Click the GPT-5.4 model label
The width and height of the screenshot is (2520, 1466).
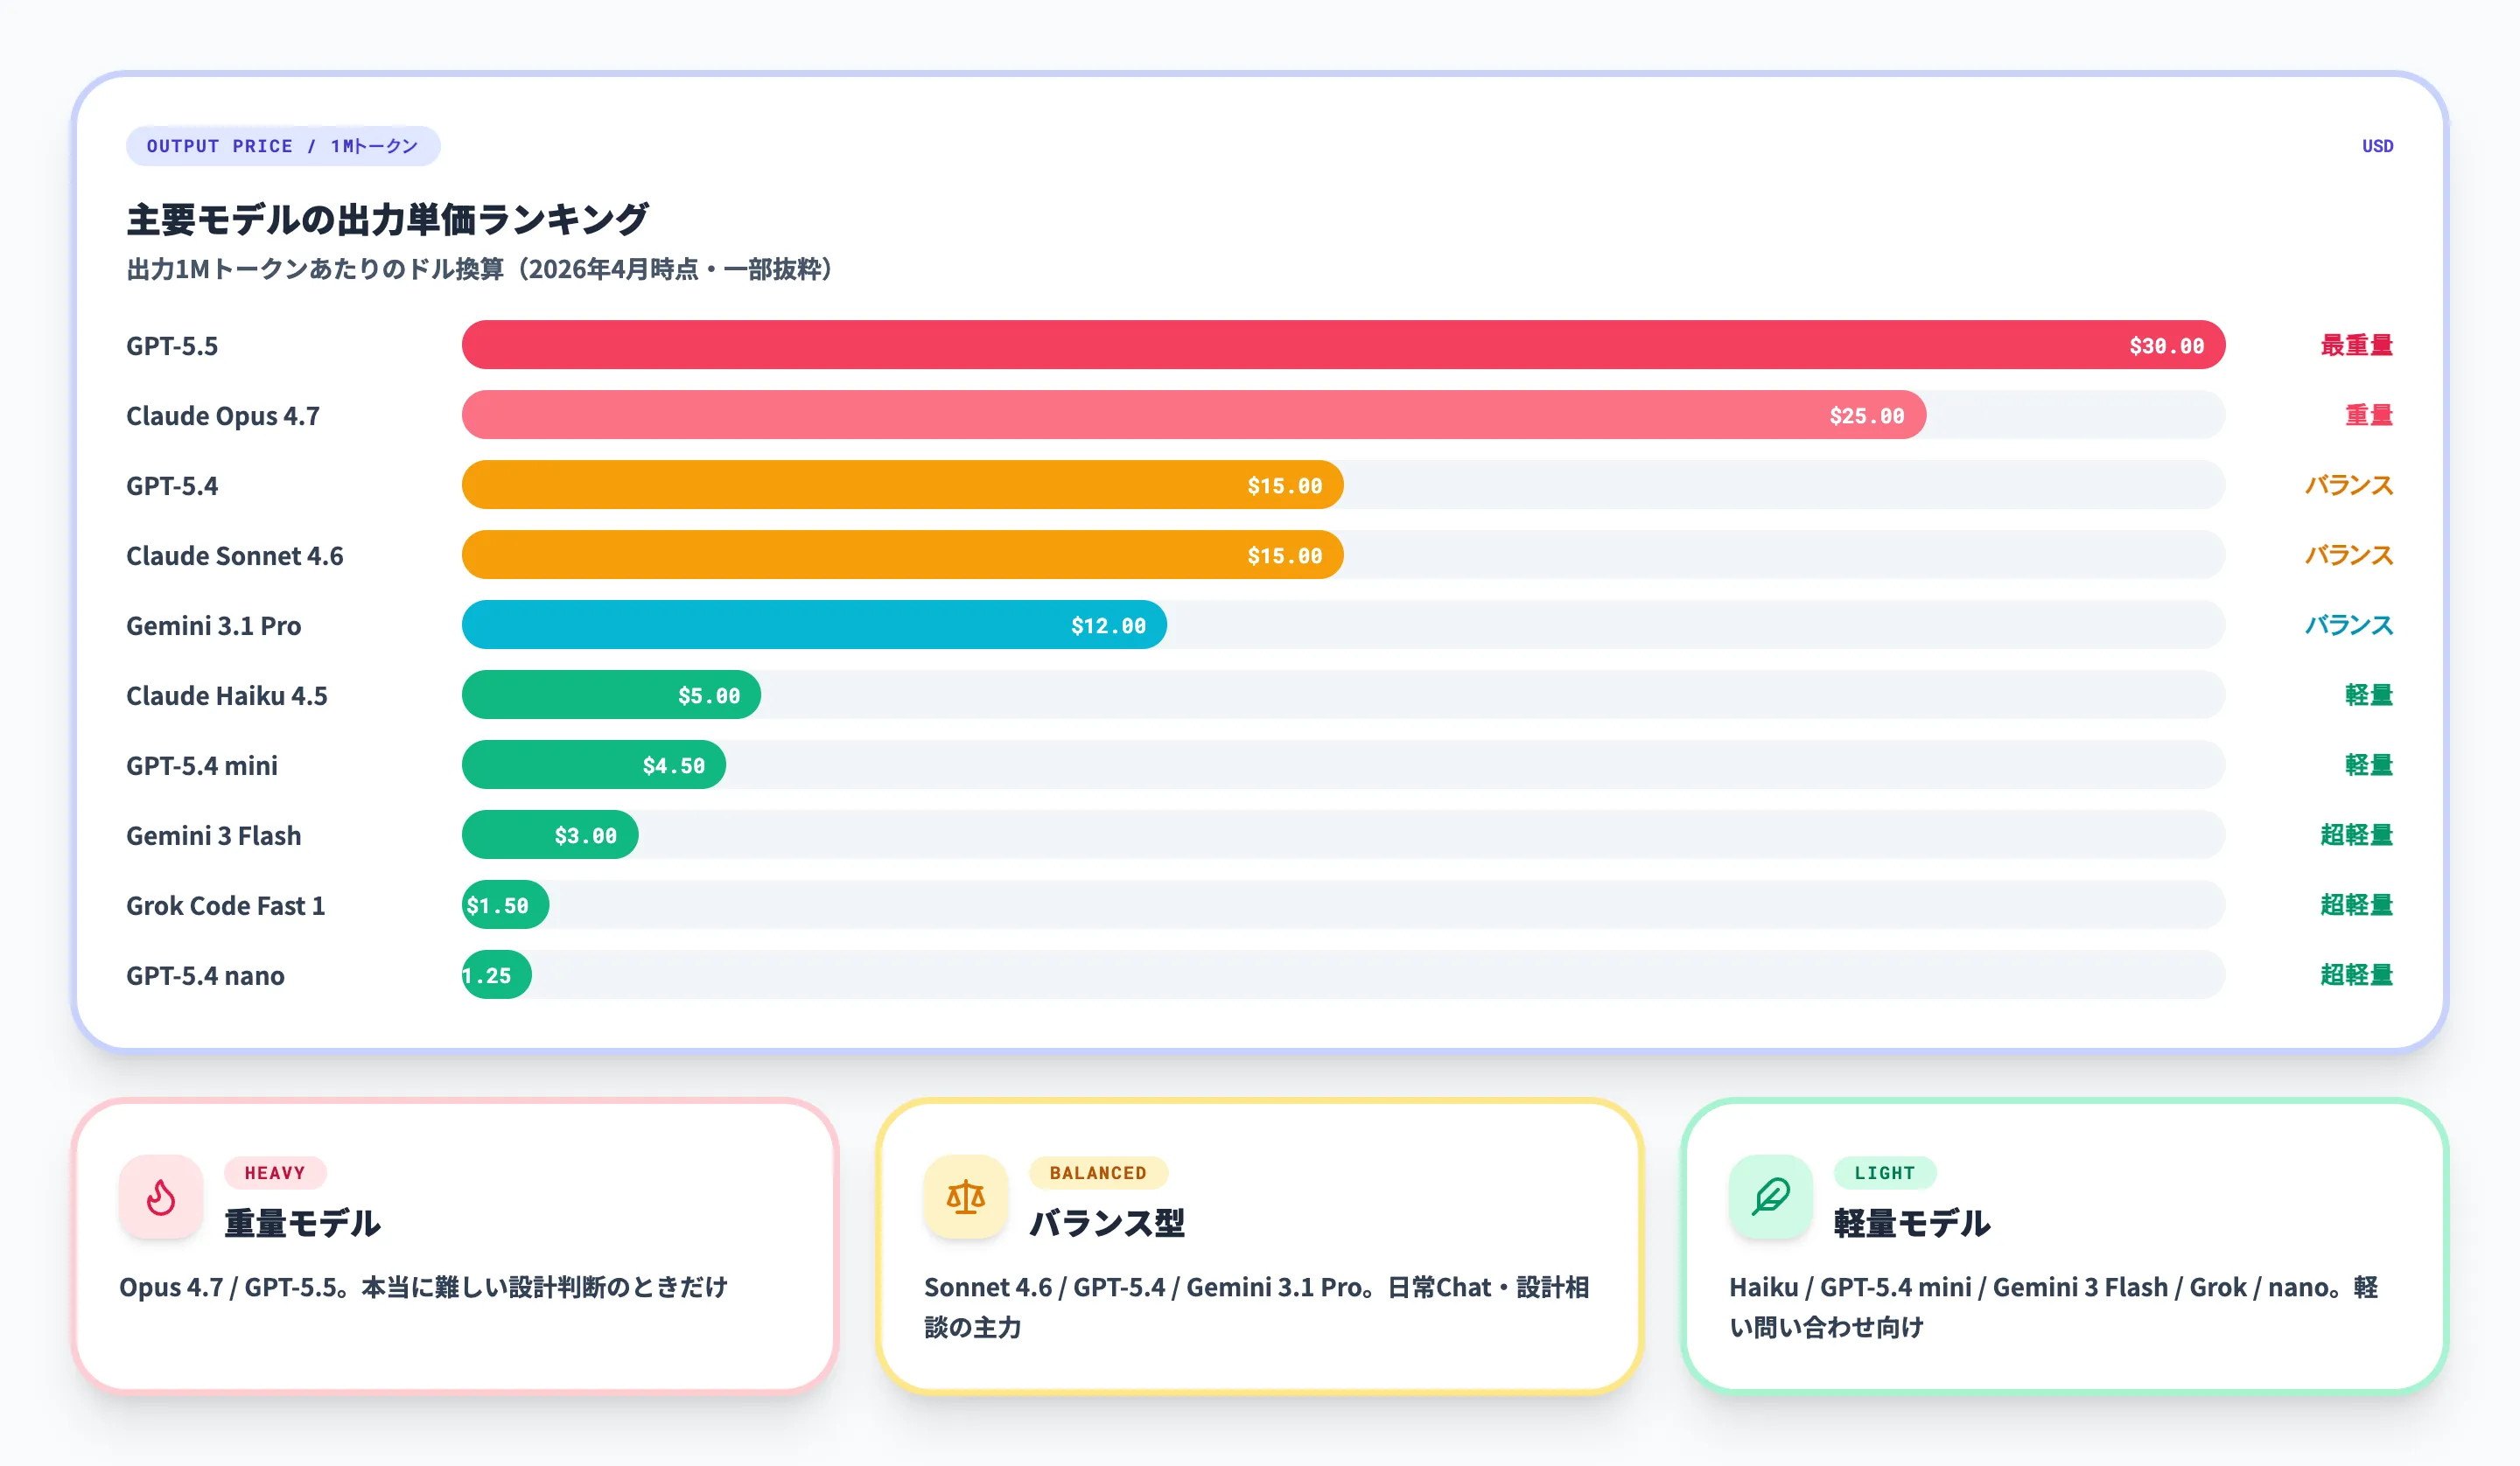pos(172,486)
